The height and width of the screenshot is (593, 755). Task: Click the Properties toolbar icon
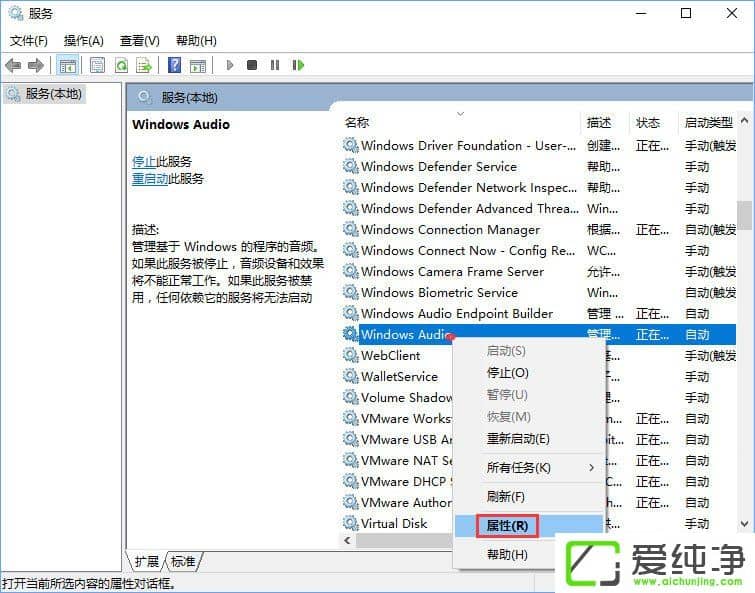(x=97, y=65)
